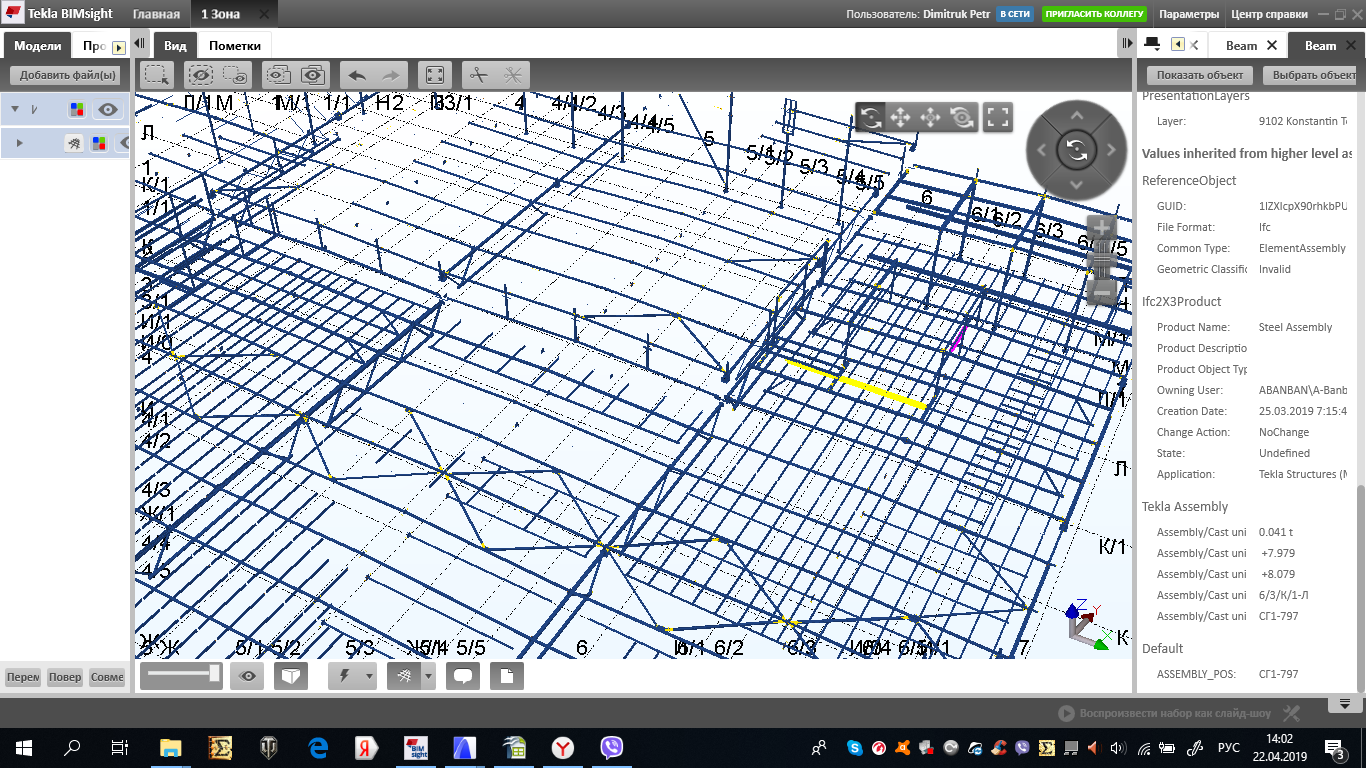Rotate view down on navigation wheel
Screen dimensions: 1366x768
tap(1077, 185)
